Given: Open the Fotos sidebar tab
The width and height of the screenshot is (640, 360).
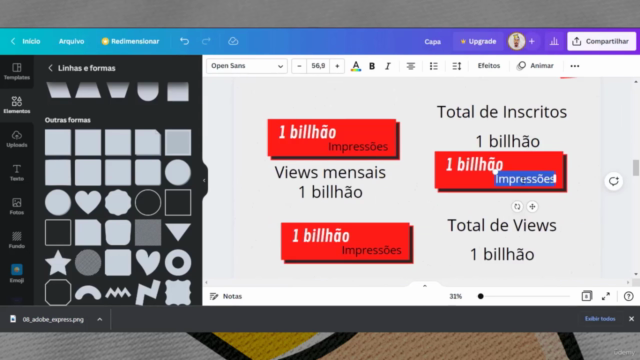Looking at the screenshot, I should tap(17, 207).
